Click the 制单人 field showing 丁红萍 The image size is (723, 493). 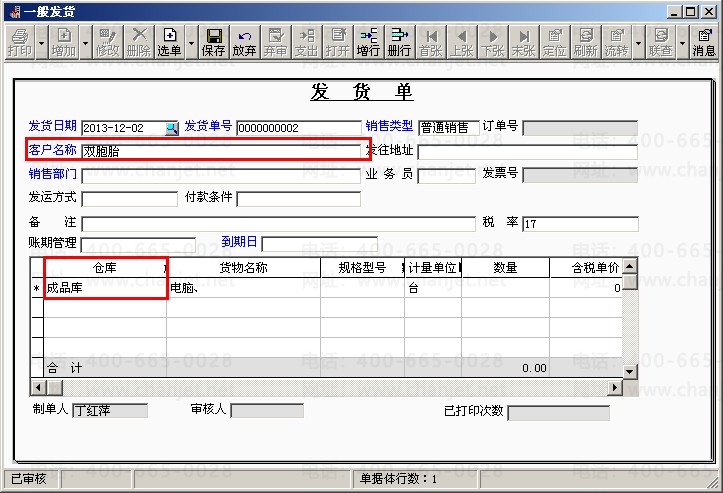coord(110,410)
